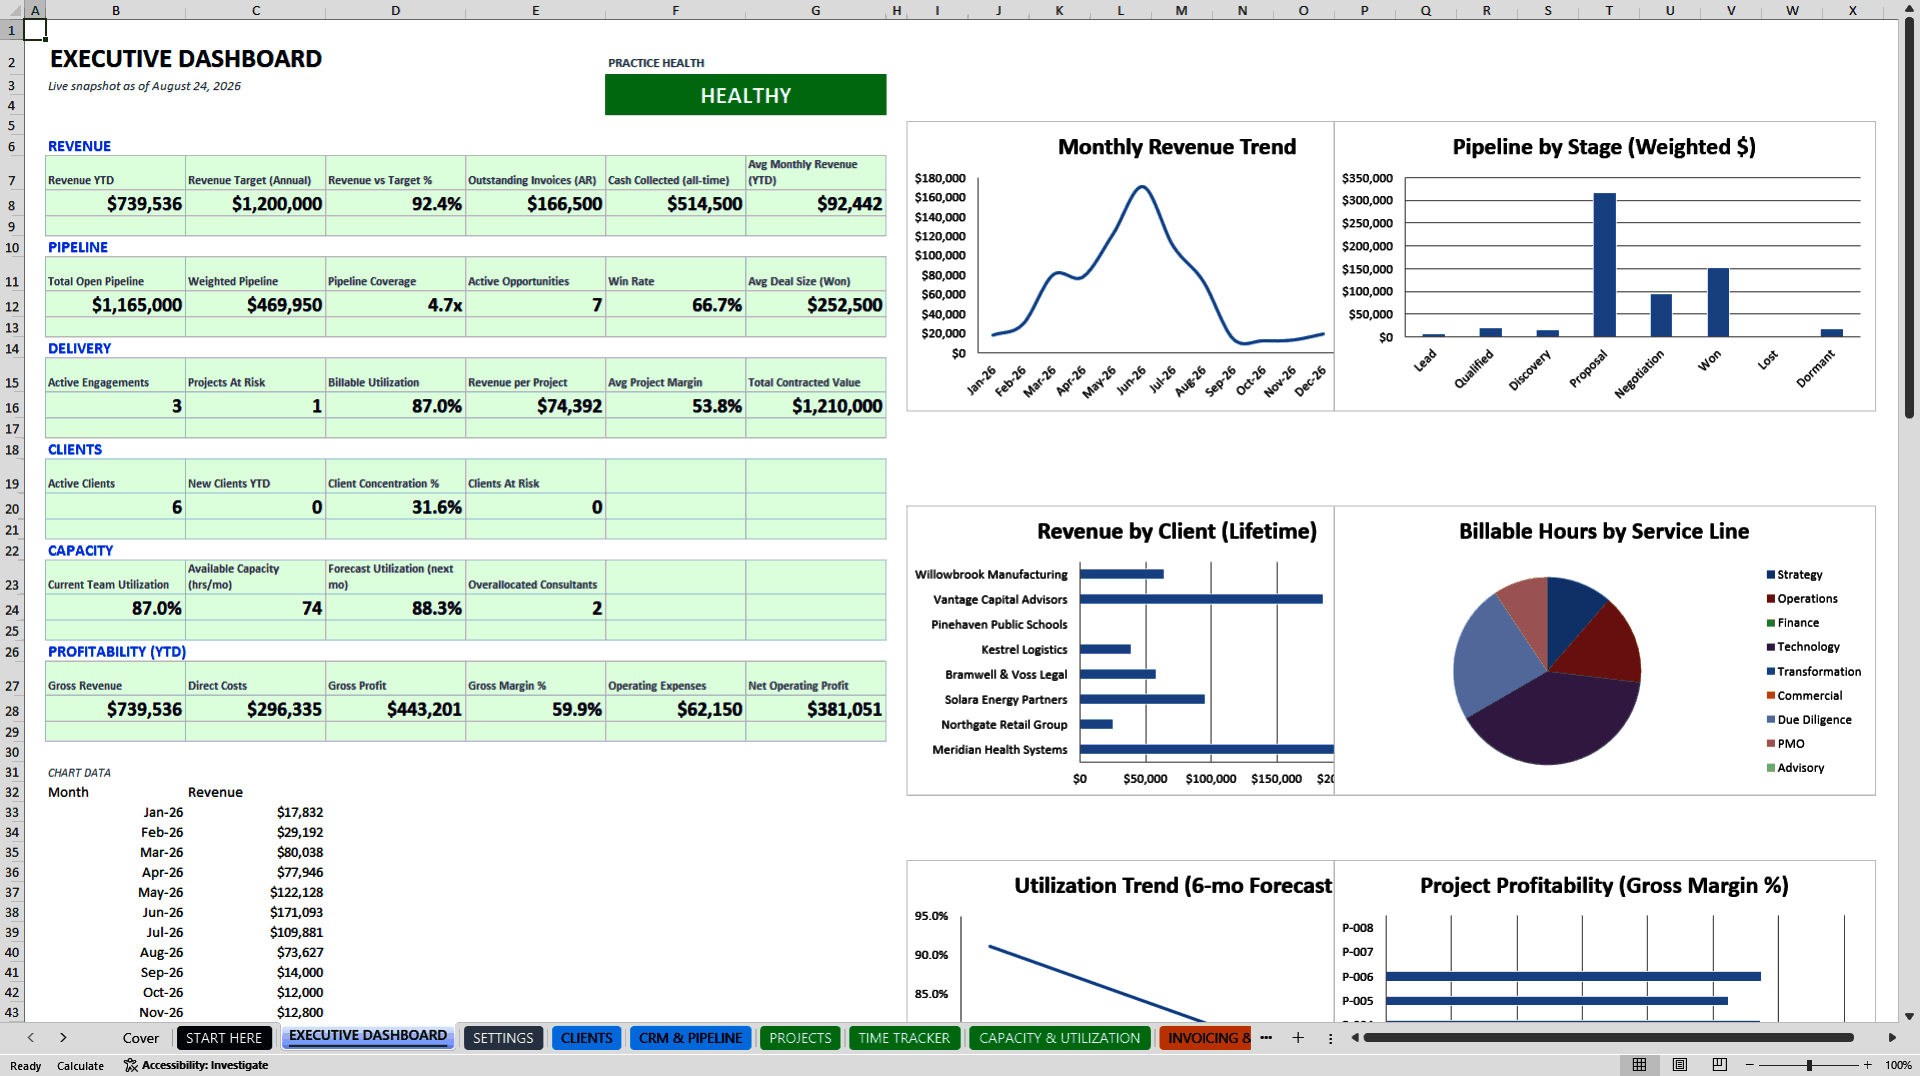The height and width of the screenshot is (1076, 1920).
Task: Click Due Diligence legend swatch
Action: pos(1771,720)
